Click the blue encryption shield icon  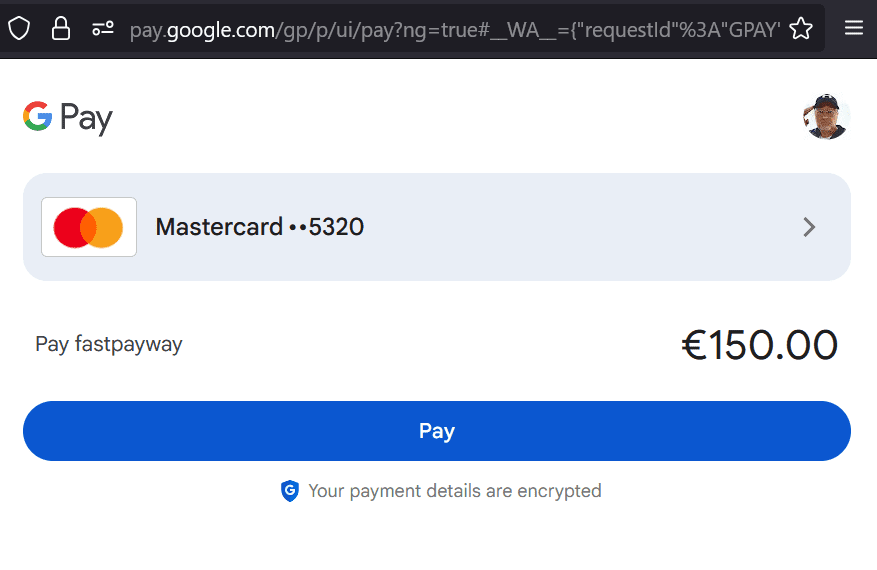coord(290,491)
